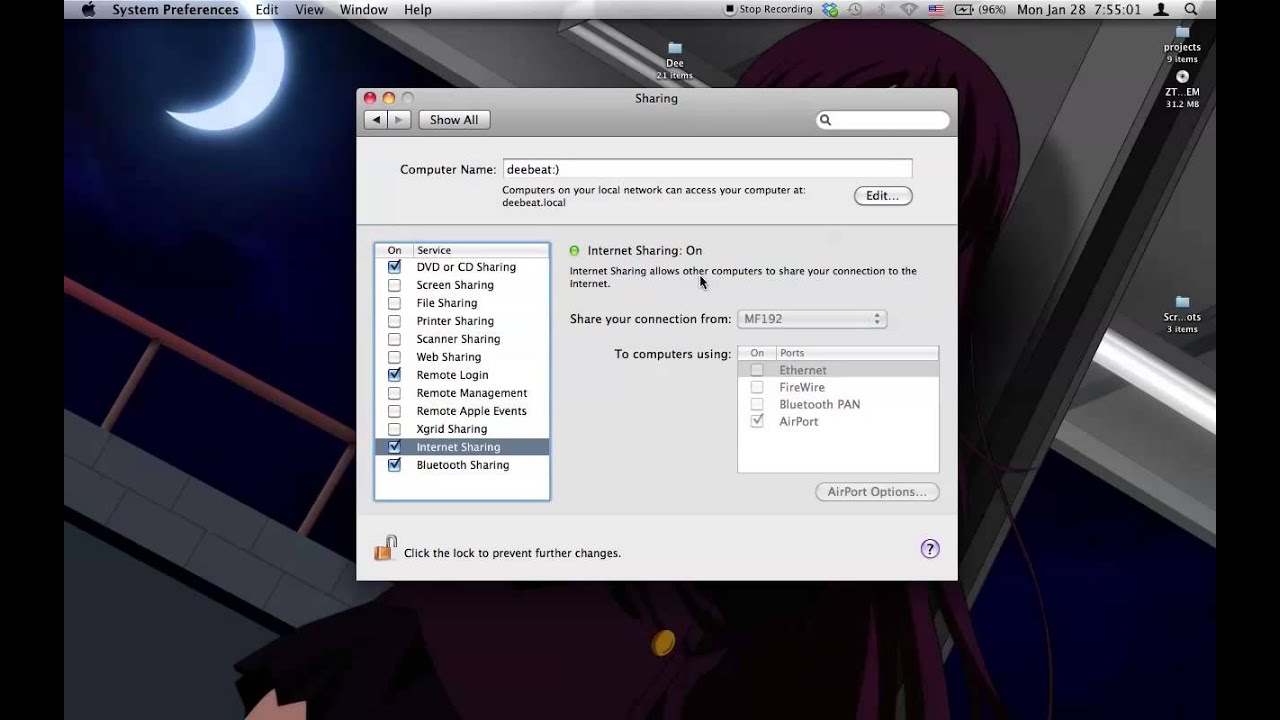Select the ZT...EM disc image icon
This screenshot has width=1280, height=720.
(1182, 89)
